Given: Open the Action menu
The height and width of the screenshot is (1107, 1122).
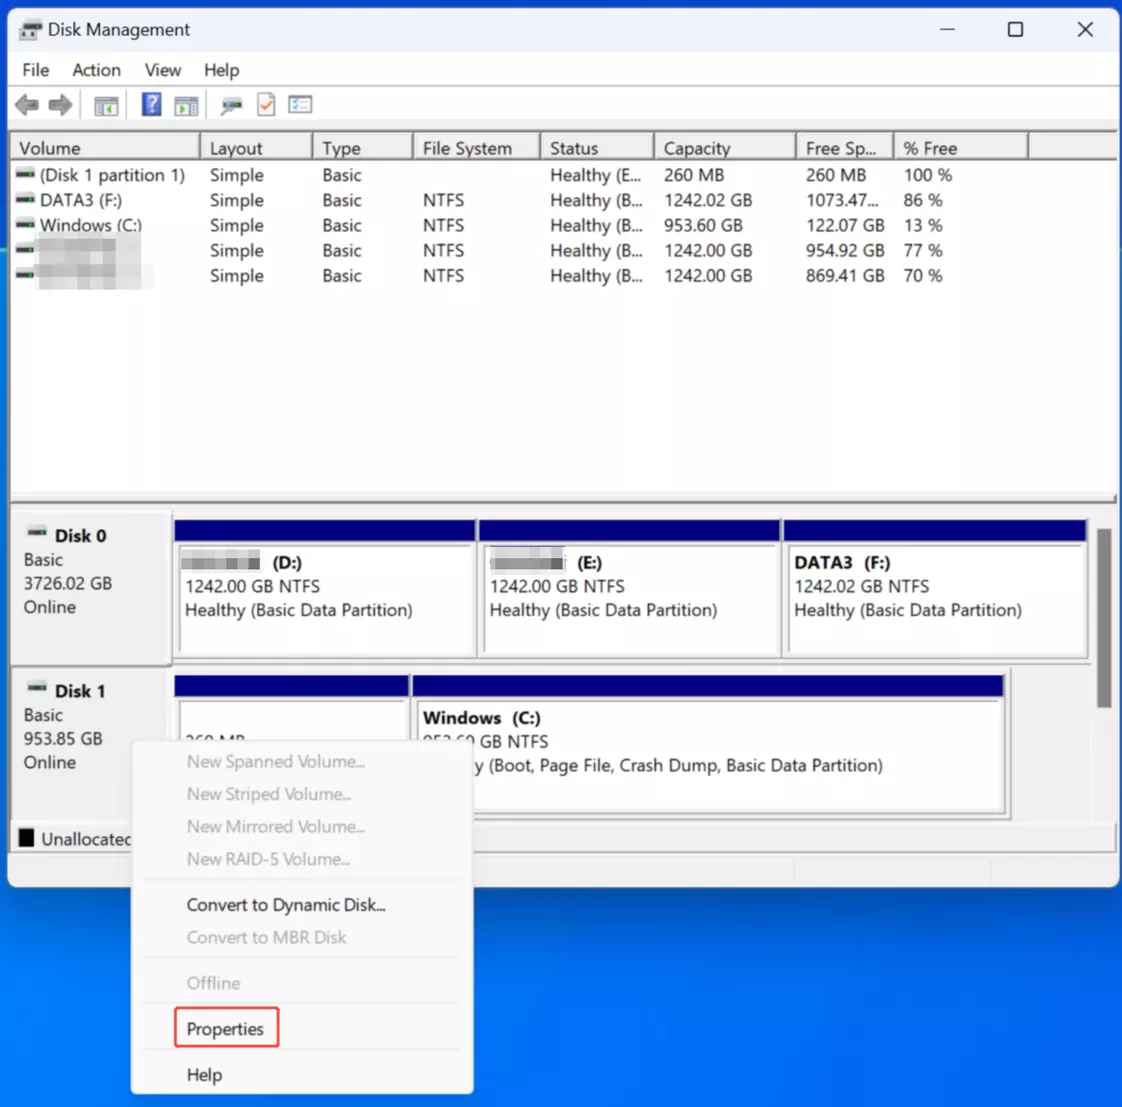Looking at the screenshot, I should coord(96,70).
